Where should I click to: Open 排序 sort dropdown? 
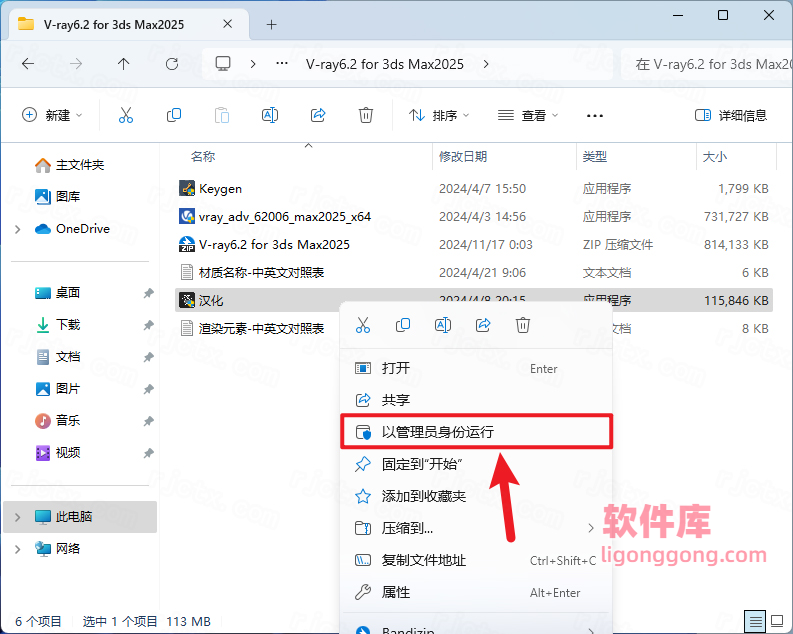point(439,115)
